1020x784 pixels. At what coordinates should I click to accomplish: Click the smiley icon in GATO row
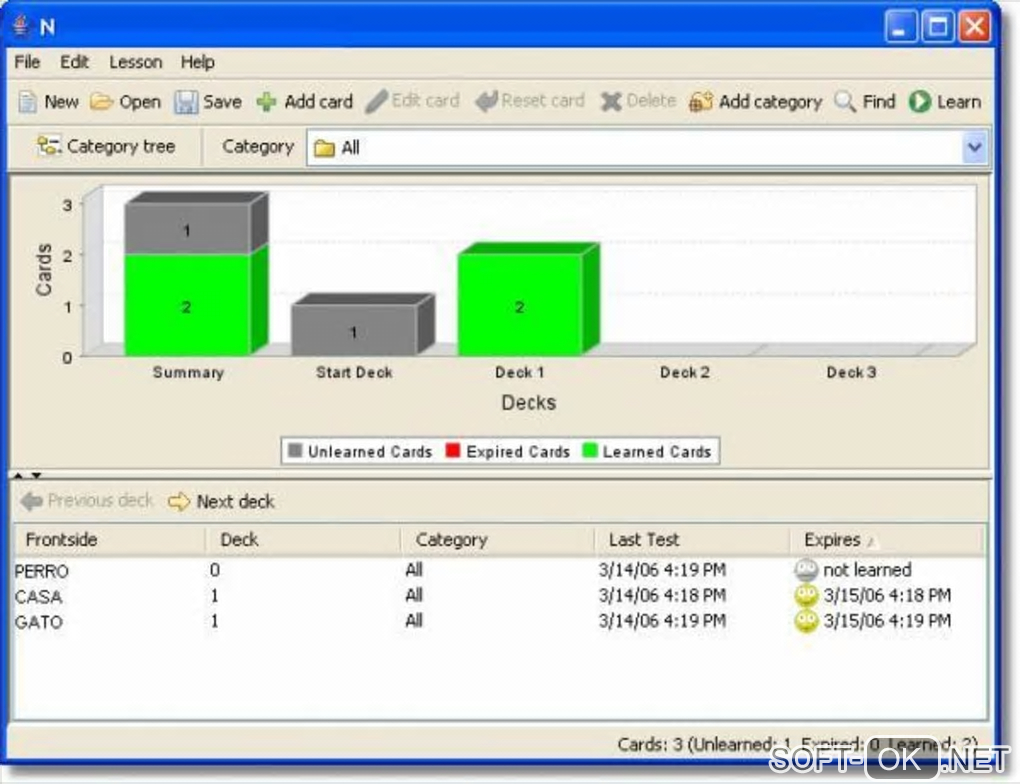tap(806, 621)
